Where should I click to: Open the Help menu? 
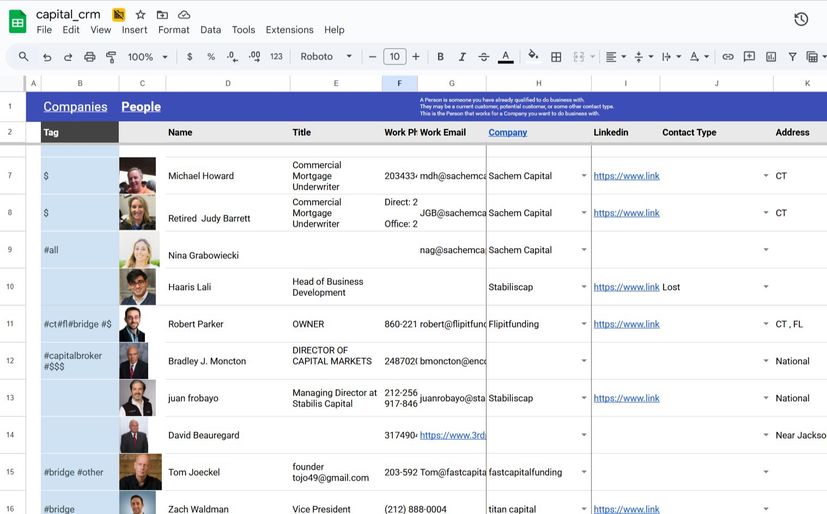[334, 30]
